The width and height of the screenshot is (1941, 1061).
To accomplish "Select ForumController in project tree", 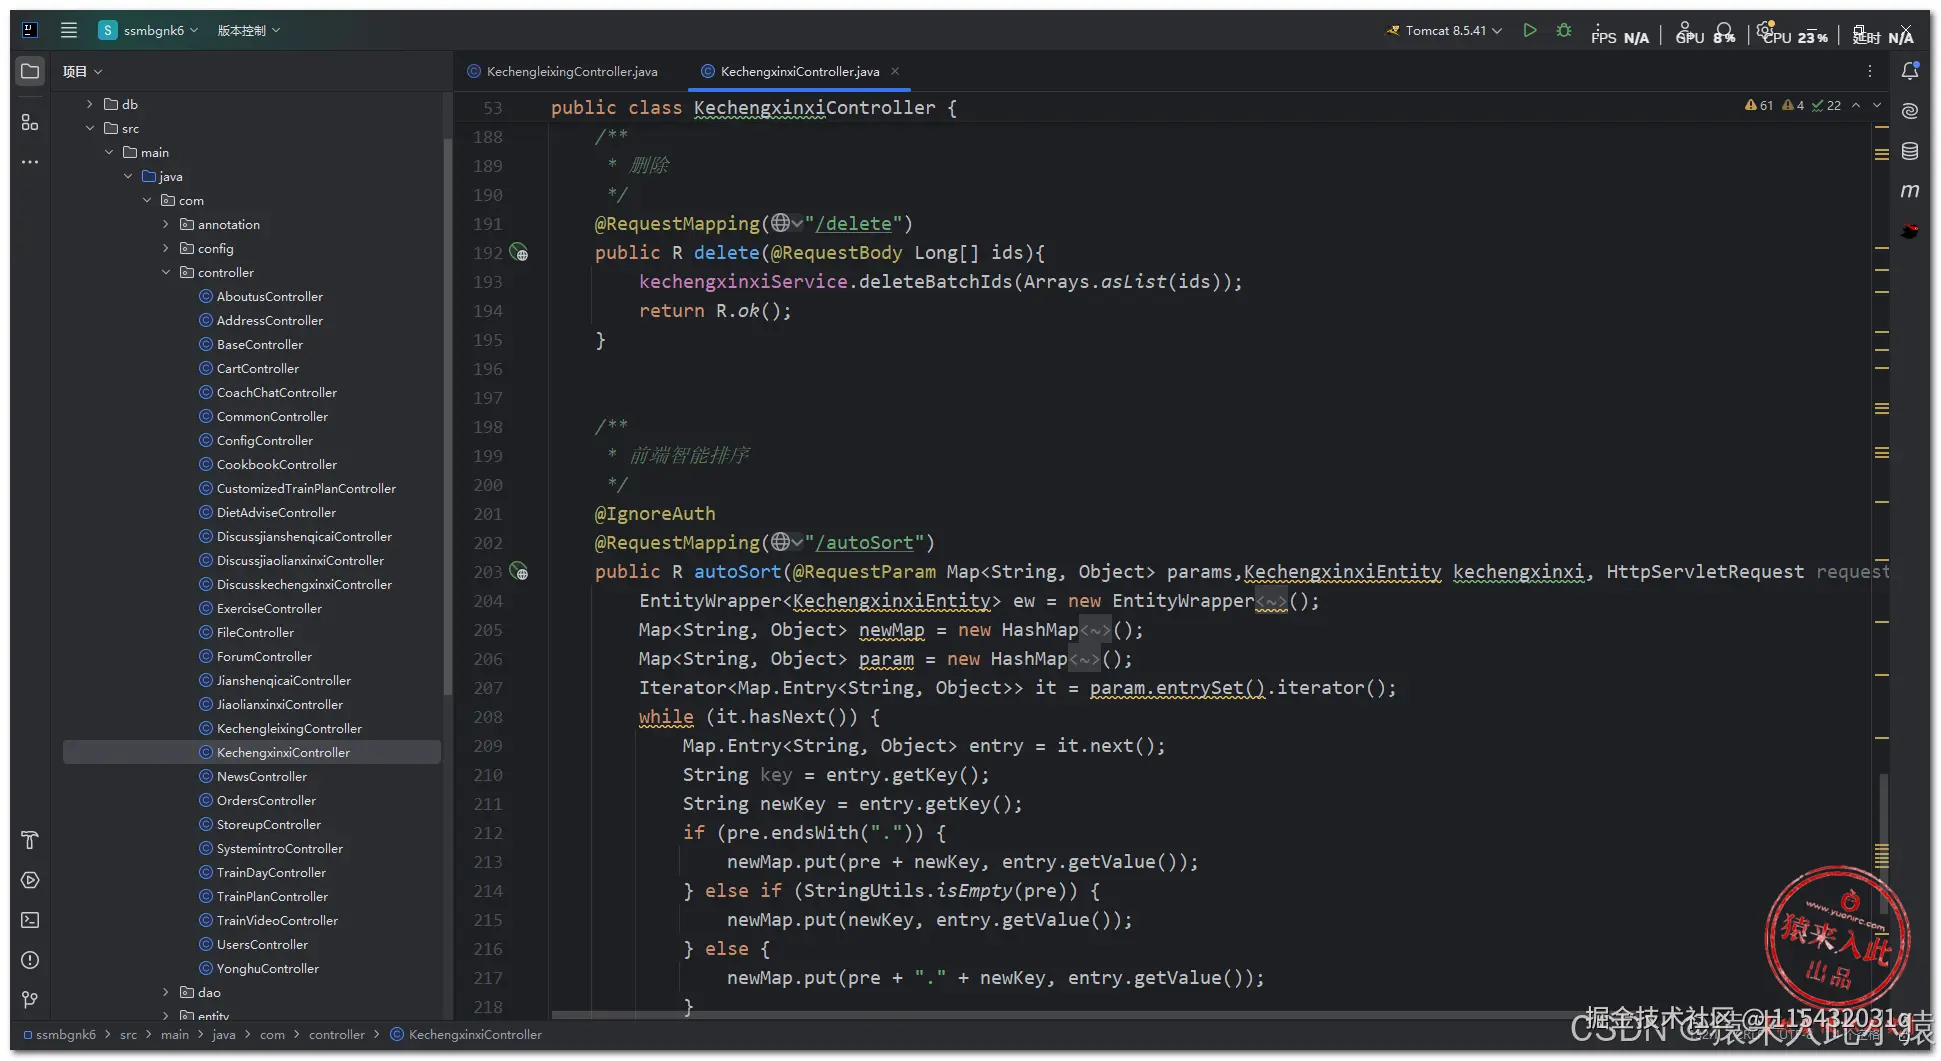I will point(264,656).
